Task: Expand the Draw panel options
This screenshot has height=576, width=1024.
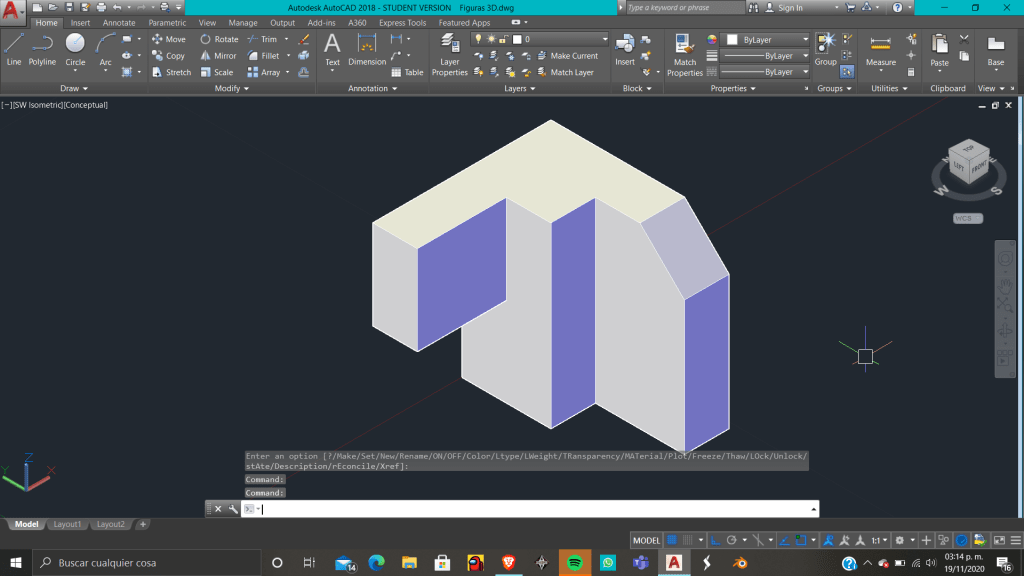Action: click(74, 88)
